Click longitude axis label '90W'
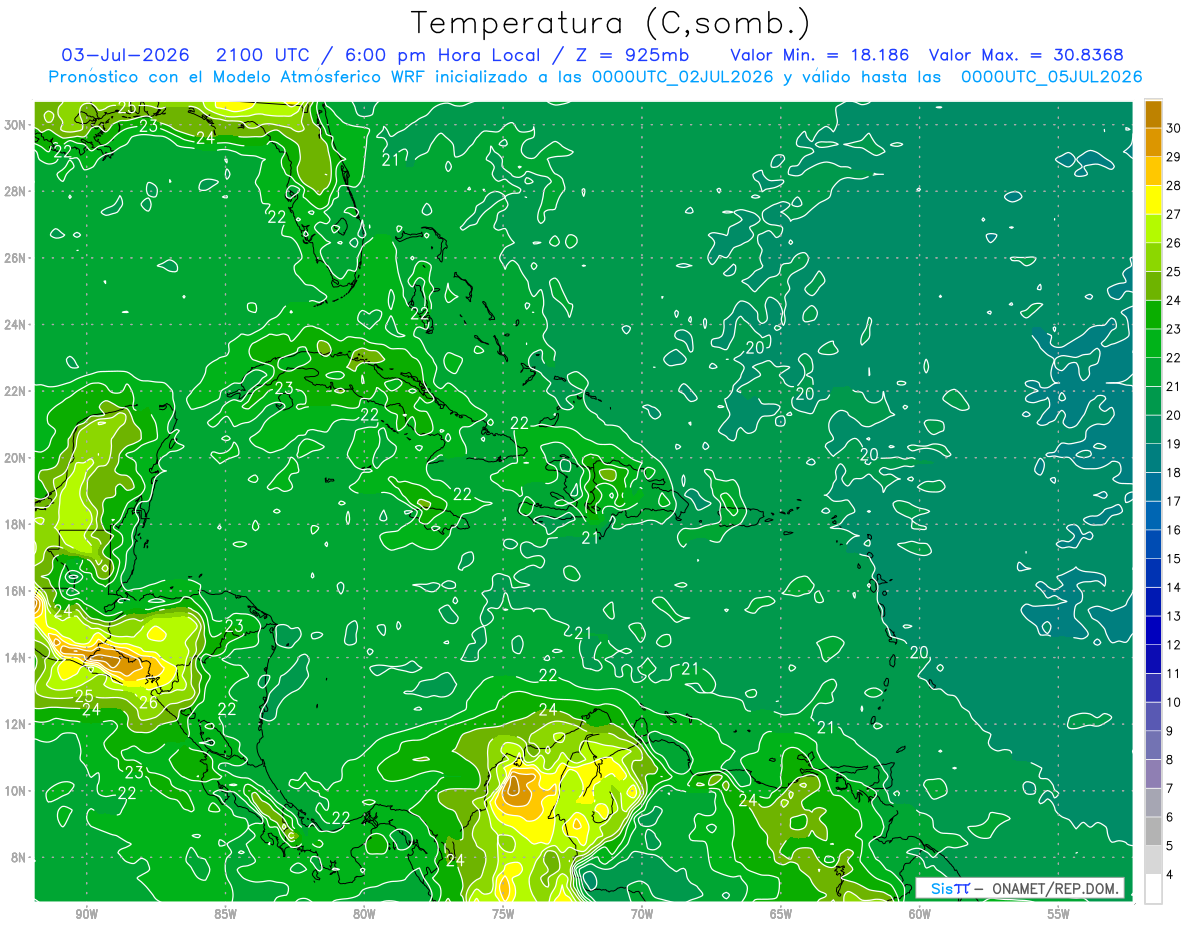The height and width of the screenshot is (927, 1200). point(86,914)
